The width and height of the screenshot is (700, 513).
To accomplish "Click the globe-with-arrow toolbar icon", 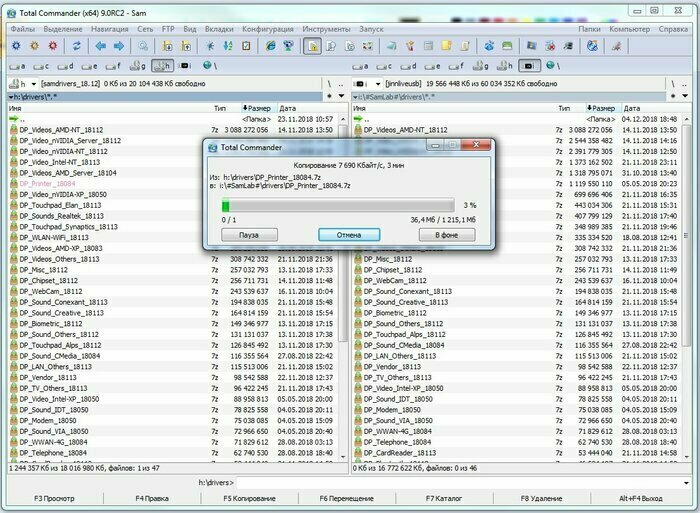I will (x=592, y=46).
